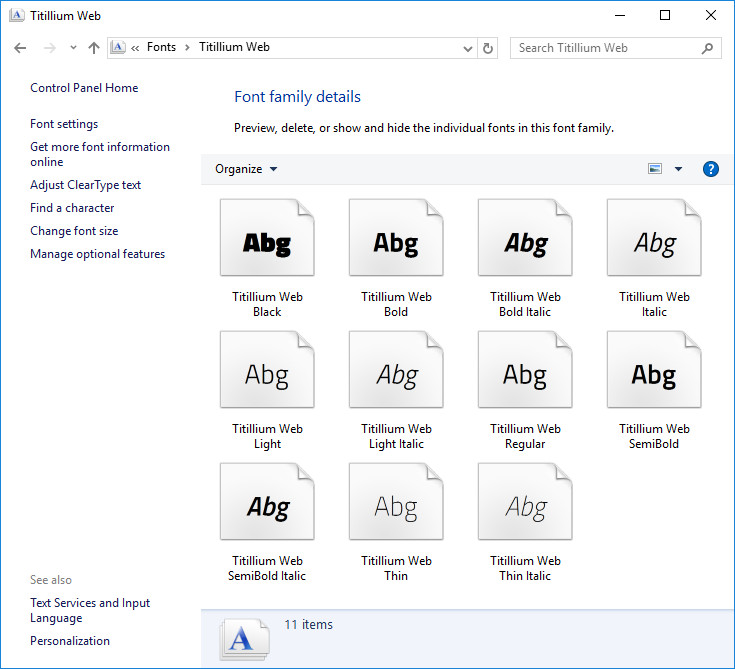Open recent locations dropdown near navigation arrows
The height and width of the screenshot is (669, 735).
click(73, 48)
